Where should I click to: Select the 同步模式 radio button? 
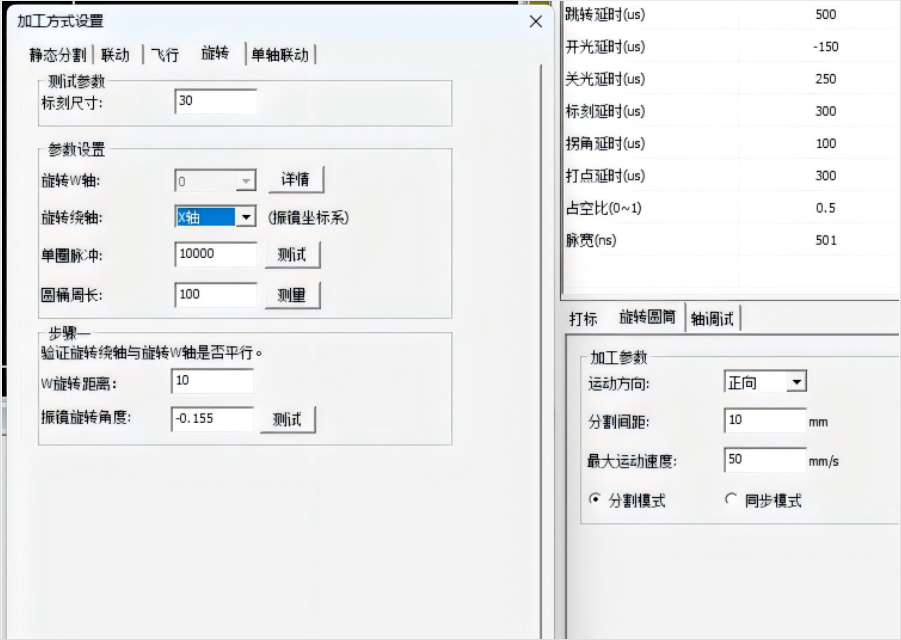[731, 499]
